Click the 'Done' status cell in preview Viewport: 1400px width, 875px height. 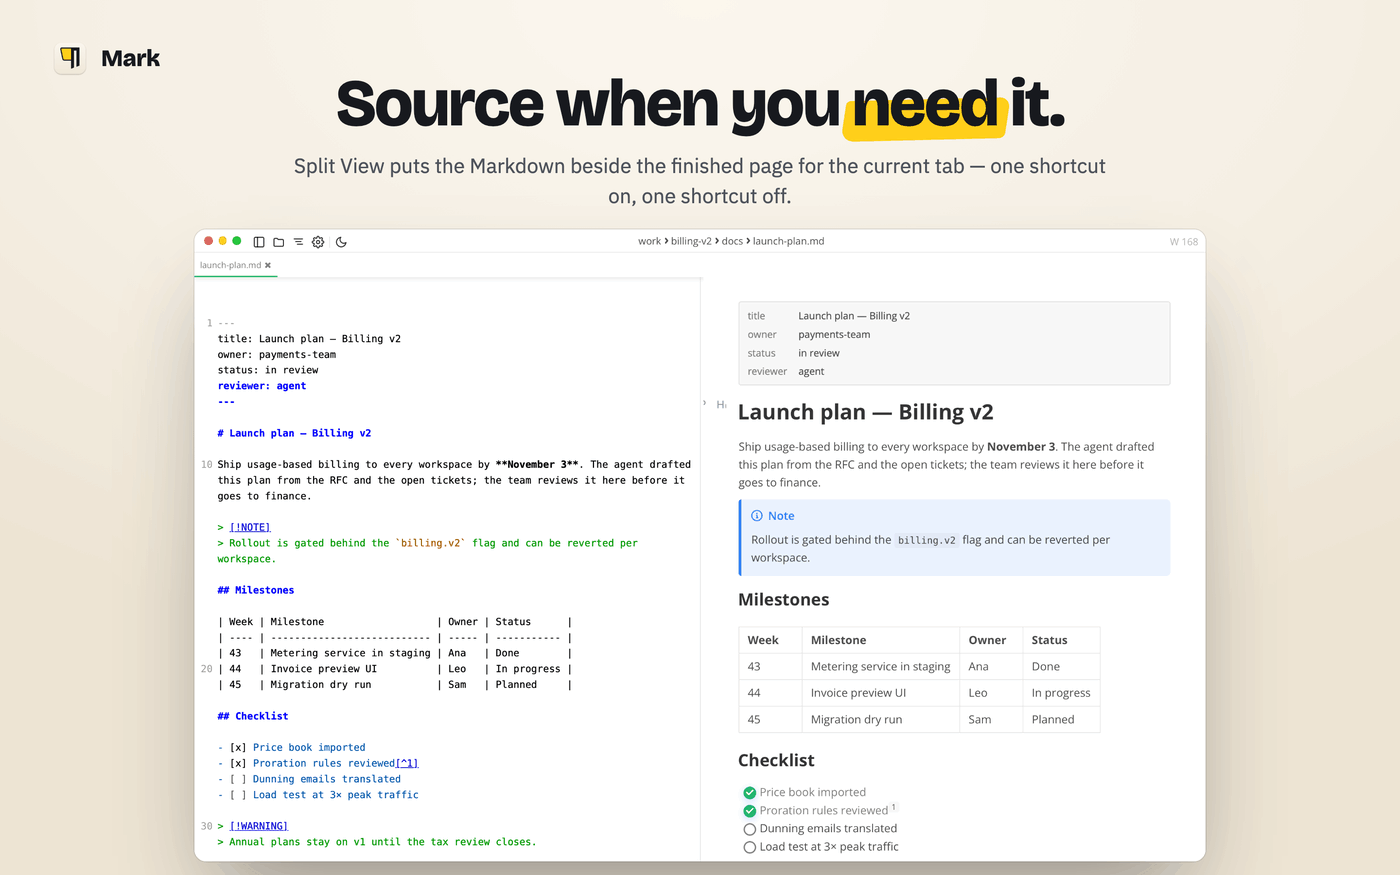point(1061,667)
